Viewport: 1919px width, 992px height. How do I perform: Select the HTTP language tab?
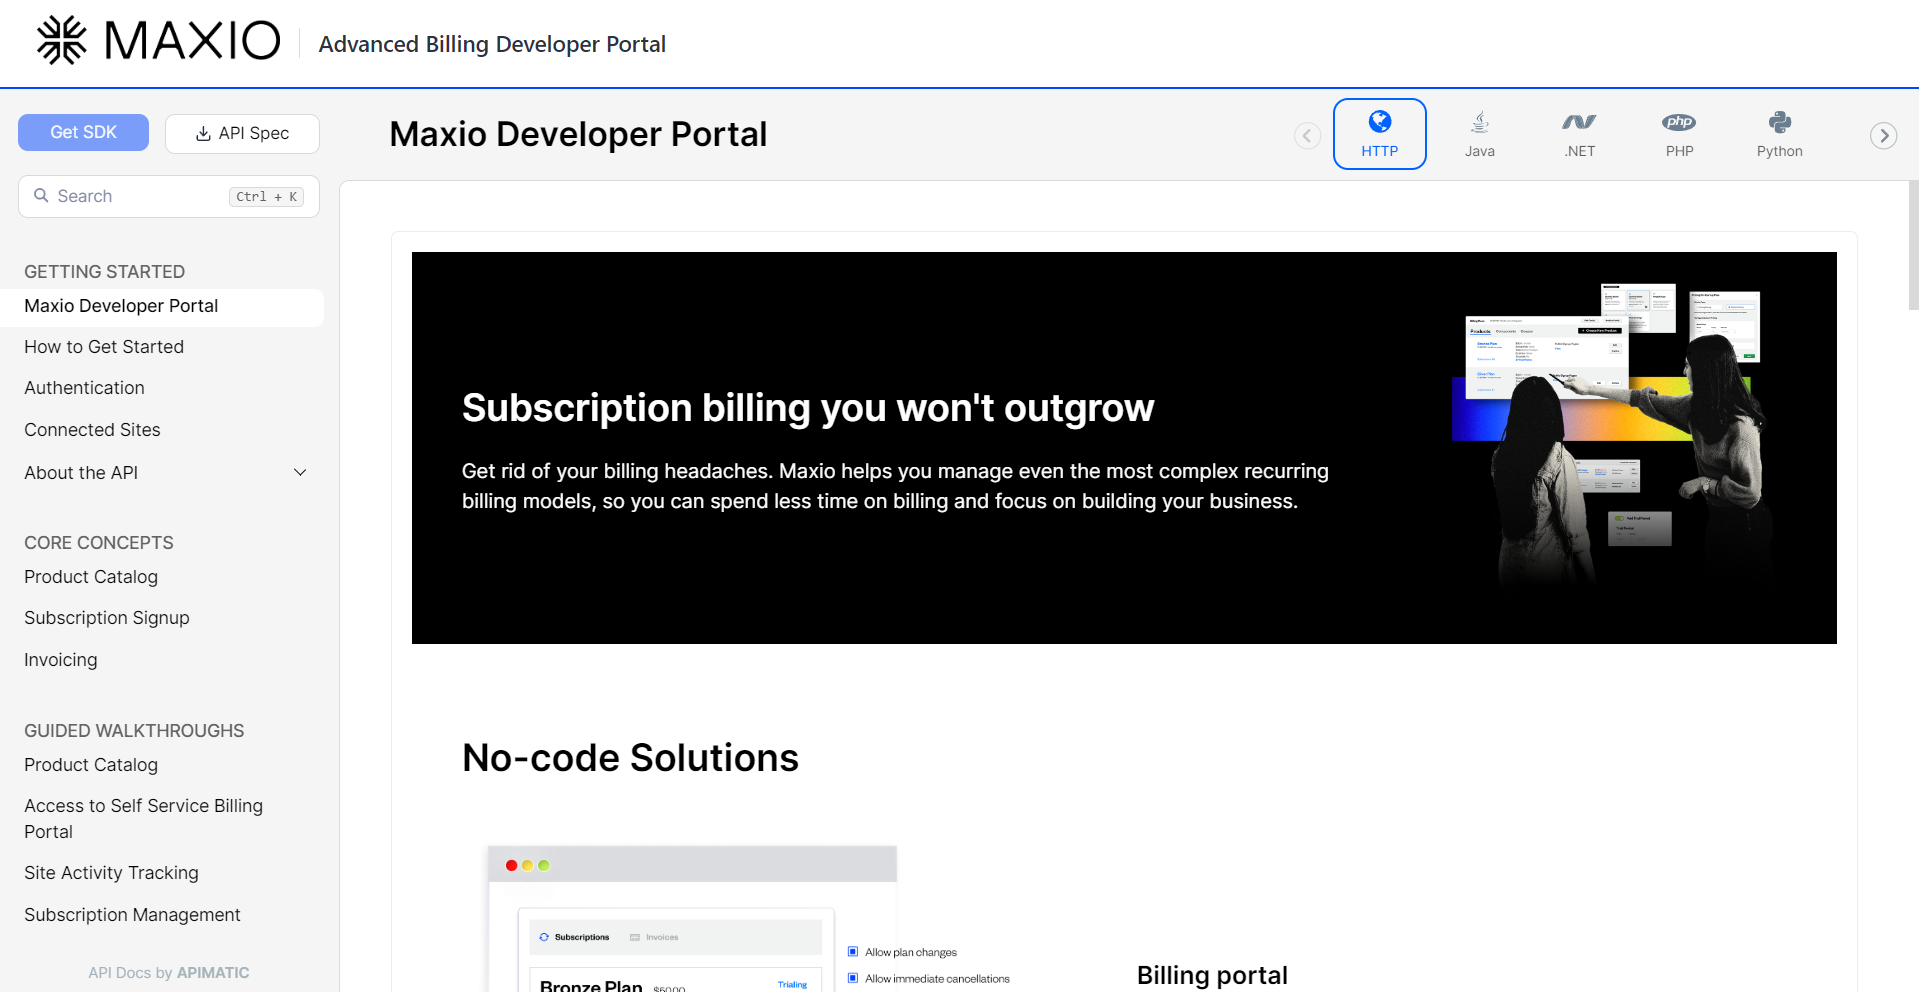tap(1379, 134)
